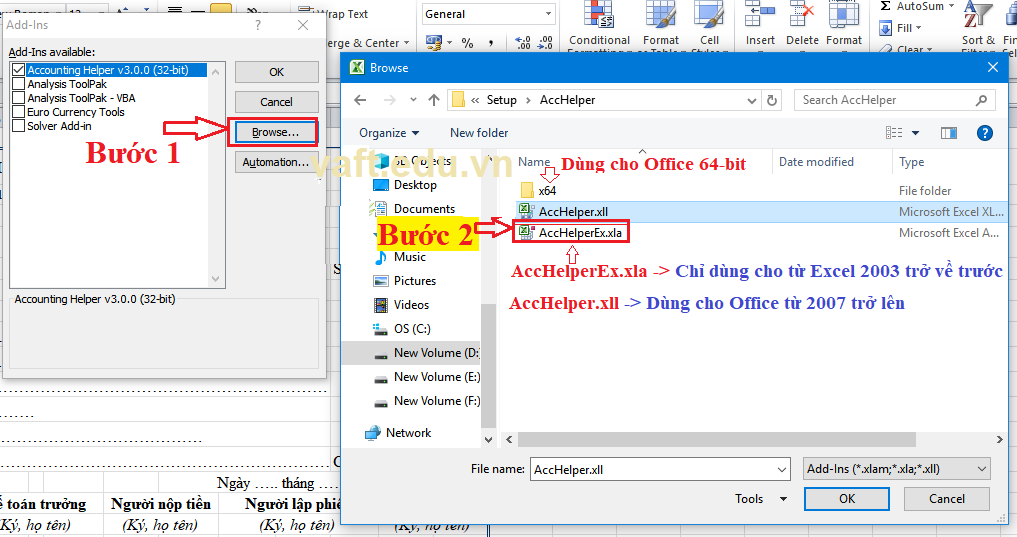Click Search AccHelper field
This screenshot has height=537, width=1017.
coord(894,100)
